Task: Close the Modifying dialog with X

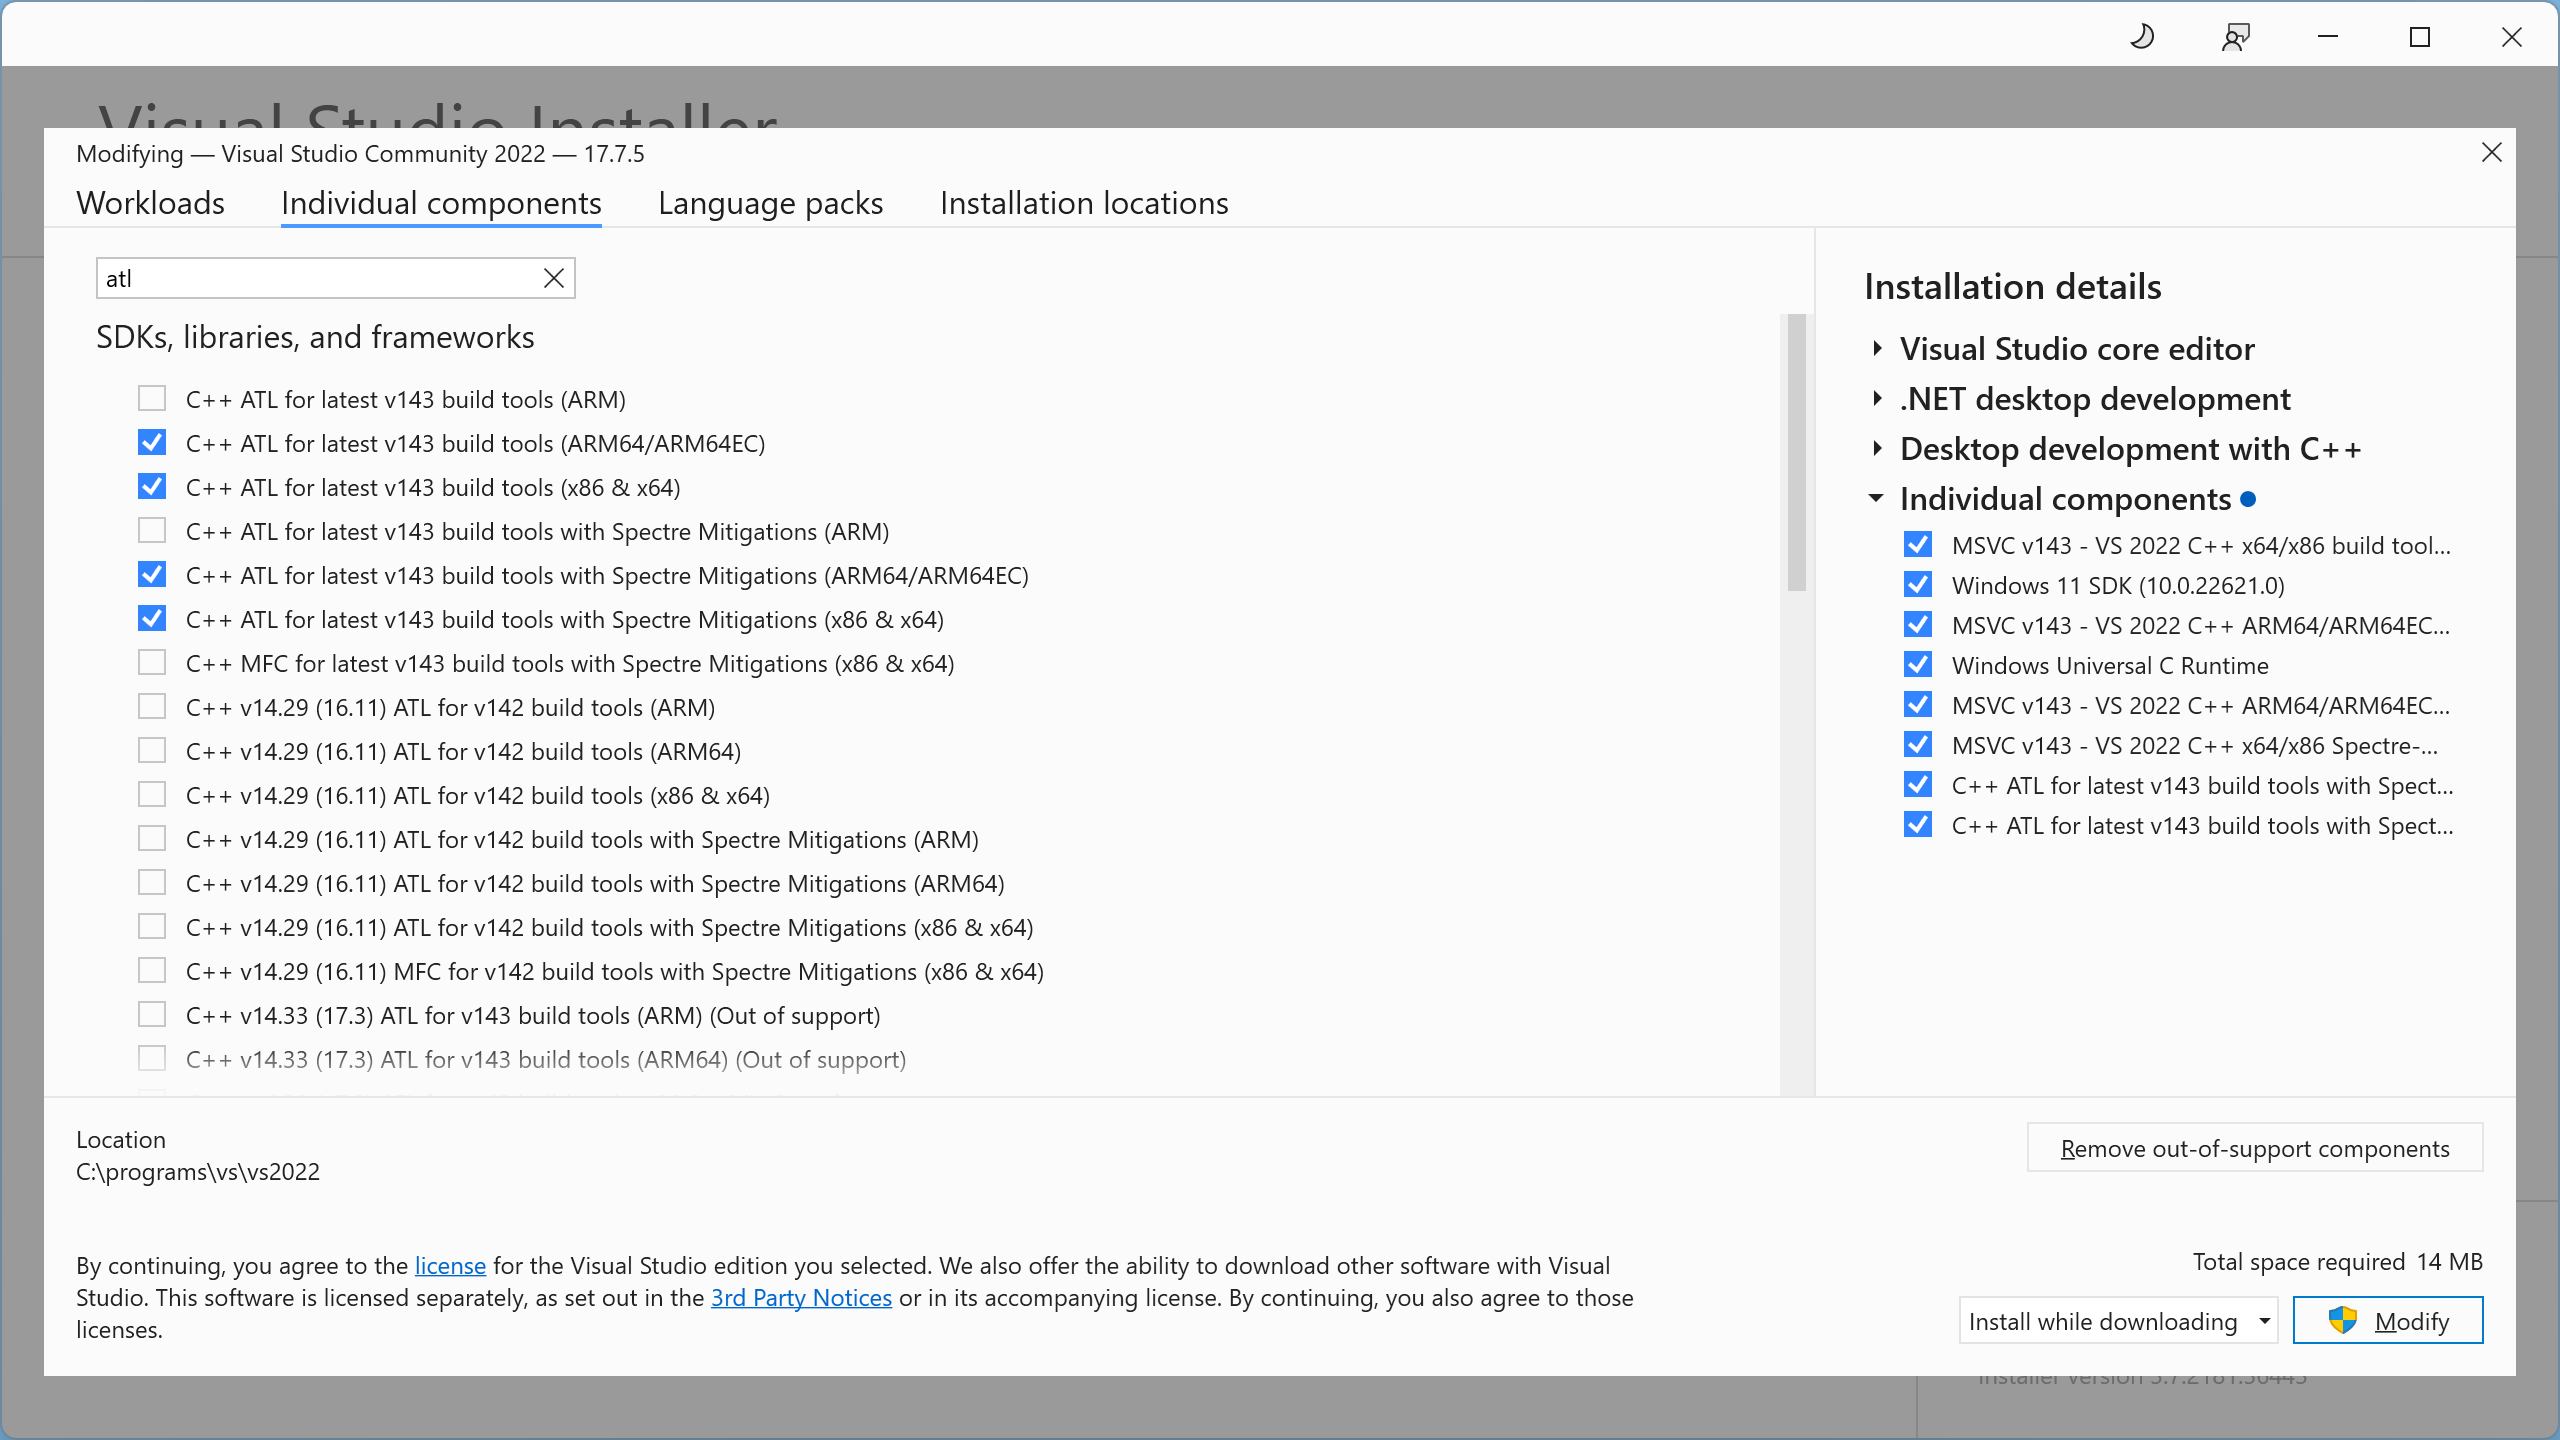Action: point(2491,153)
